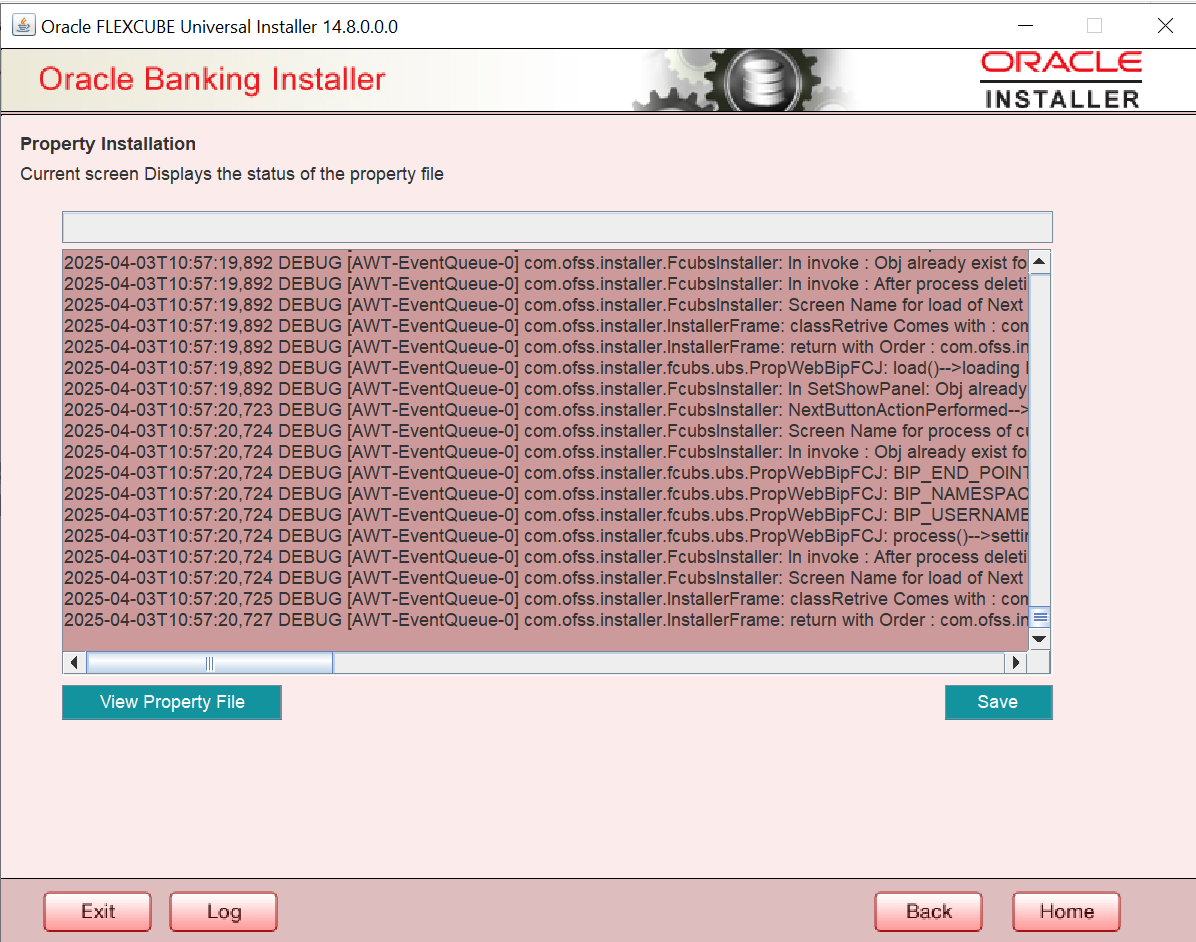Return to the Home screen
This screenshot has width=1196, height=942.
1066,911
